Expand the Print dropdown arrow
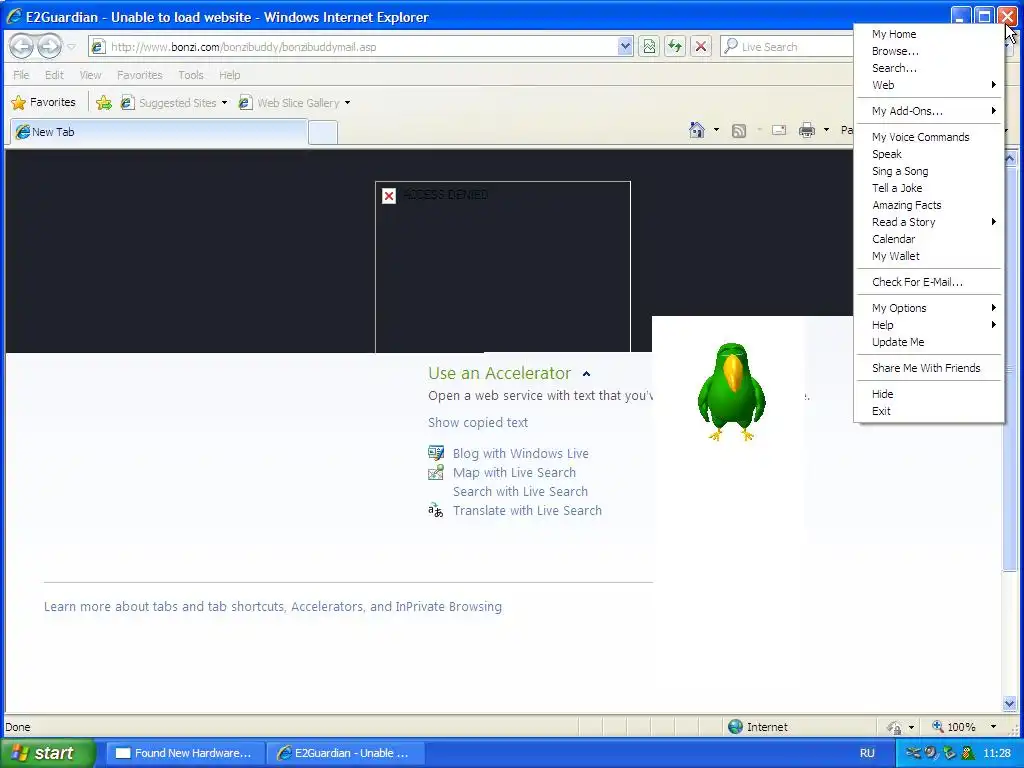Viewport: 1024px width, 768px height. pyautogui.click(x=826, y=130)
